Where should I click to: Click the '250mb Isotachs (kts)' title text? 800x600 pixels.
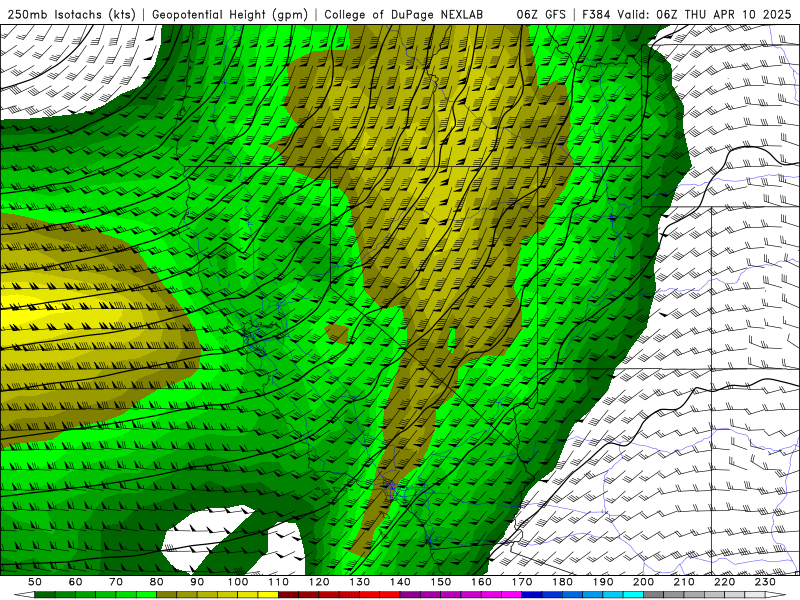(x=71, y=15)
